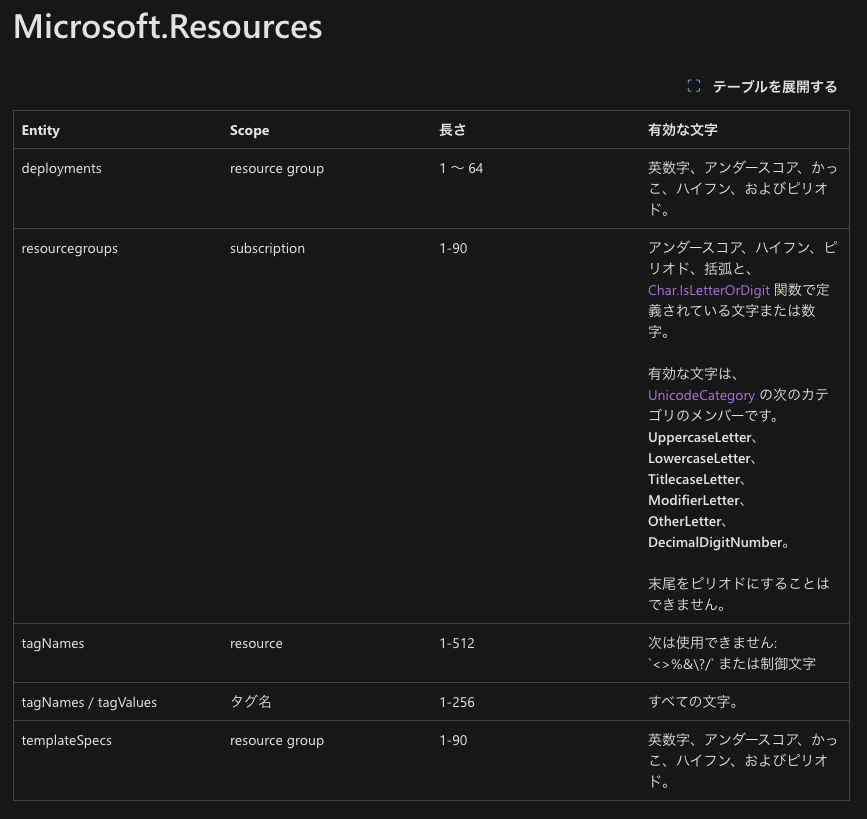The width and height of the screenshot is (867, 819).
Task: Click the 次は使用できません: text
Action: pyautogui.click(x=712, y=643)
